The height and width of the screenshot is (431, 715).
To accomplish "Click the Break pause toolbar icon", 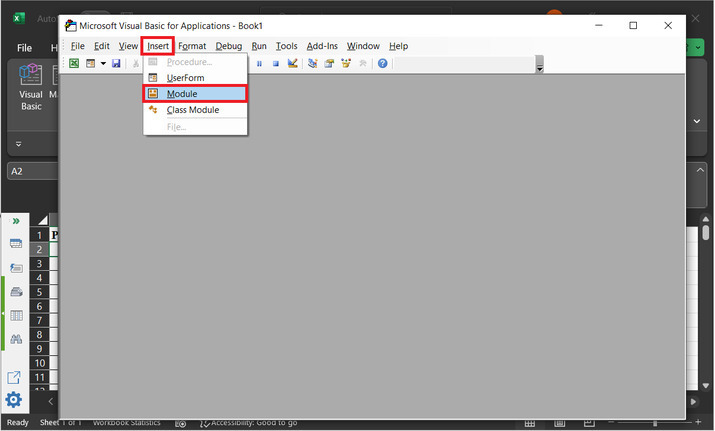I will tap(259, 64).
